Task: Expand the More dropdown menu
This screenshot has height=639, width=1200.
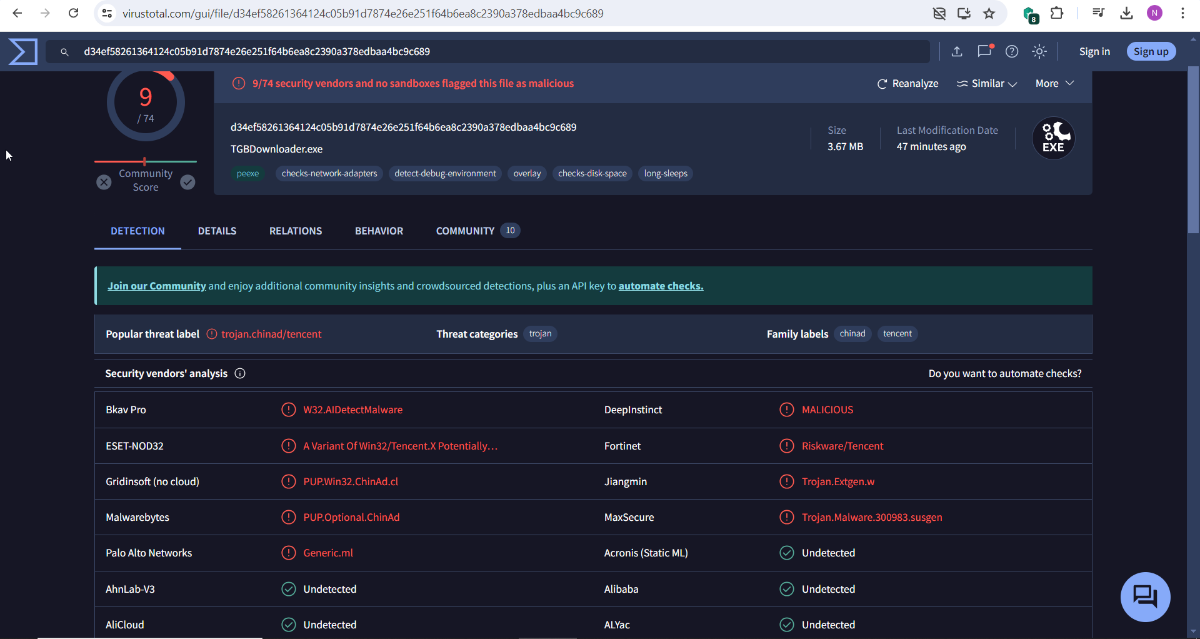Action: tap(1054, 84)
